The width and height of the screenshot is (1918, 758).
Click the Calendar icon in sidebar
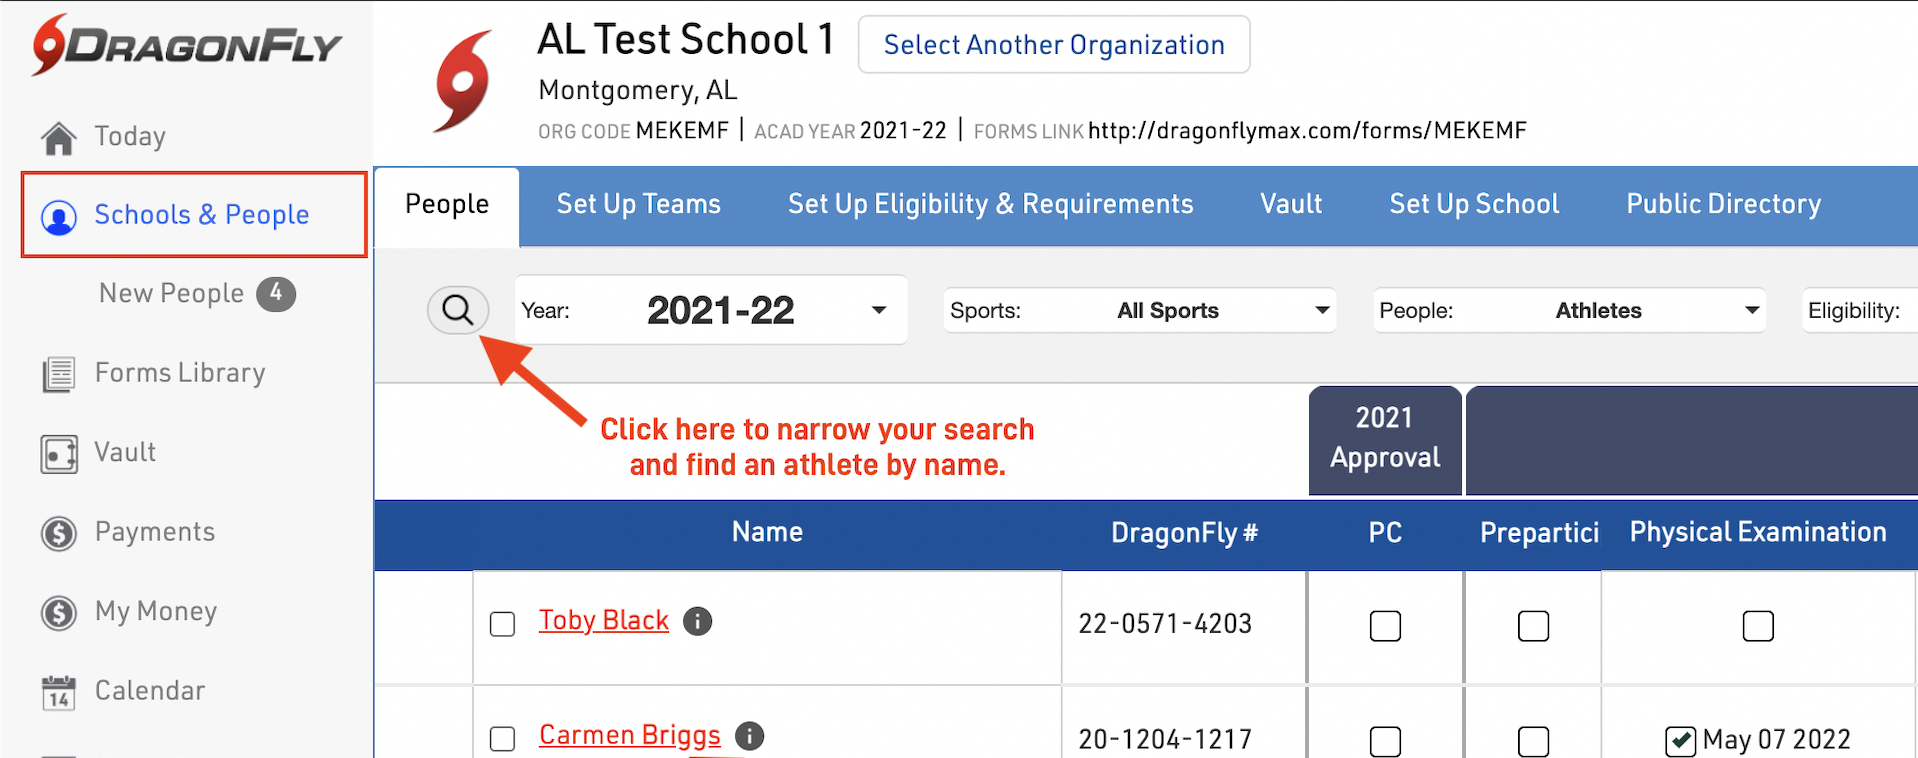pos(59,692)
